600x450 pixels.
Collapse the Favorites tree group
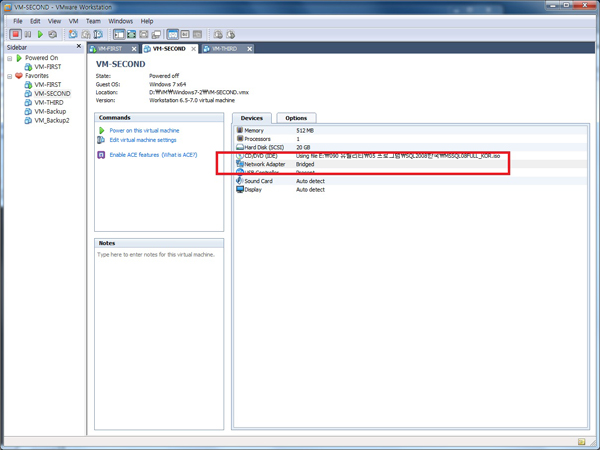(10, 76)
